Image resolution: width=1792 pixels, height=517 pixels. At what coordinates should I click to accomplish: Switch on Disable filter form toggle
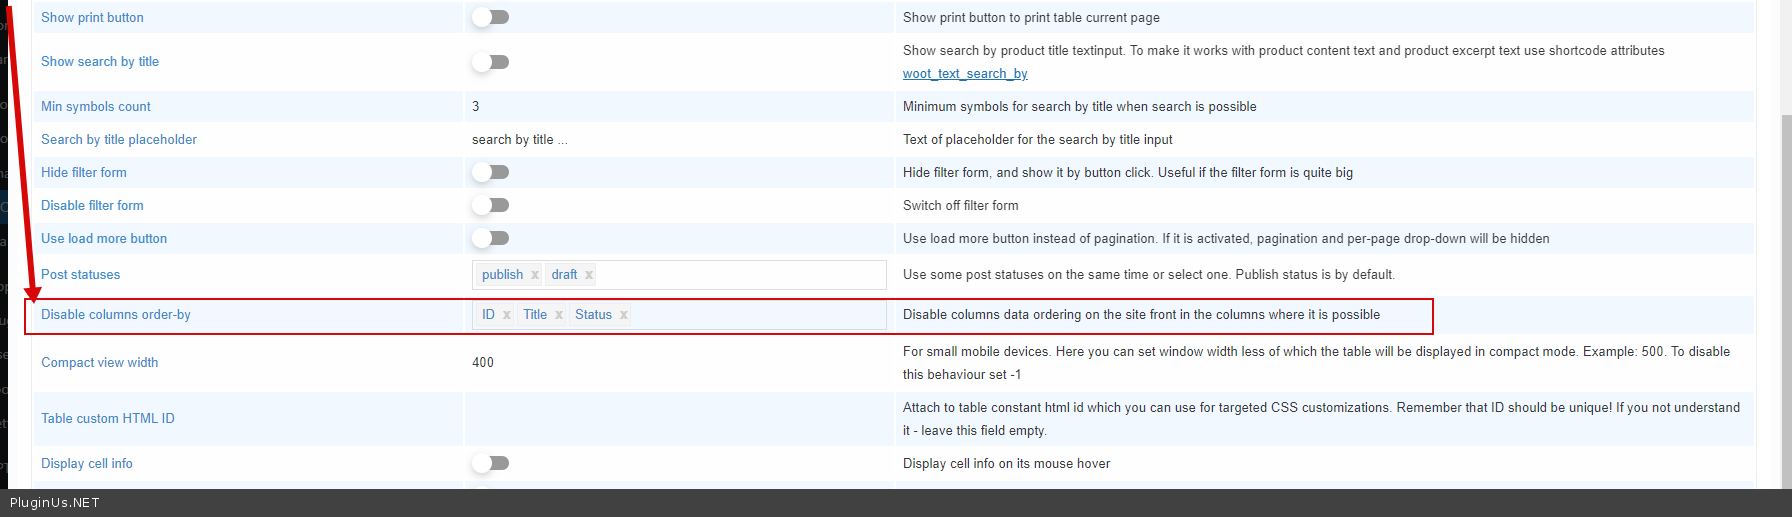pos(491,205)
